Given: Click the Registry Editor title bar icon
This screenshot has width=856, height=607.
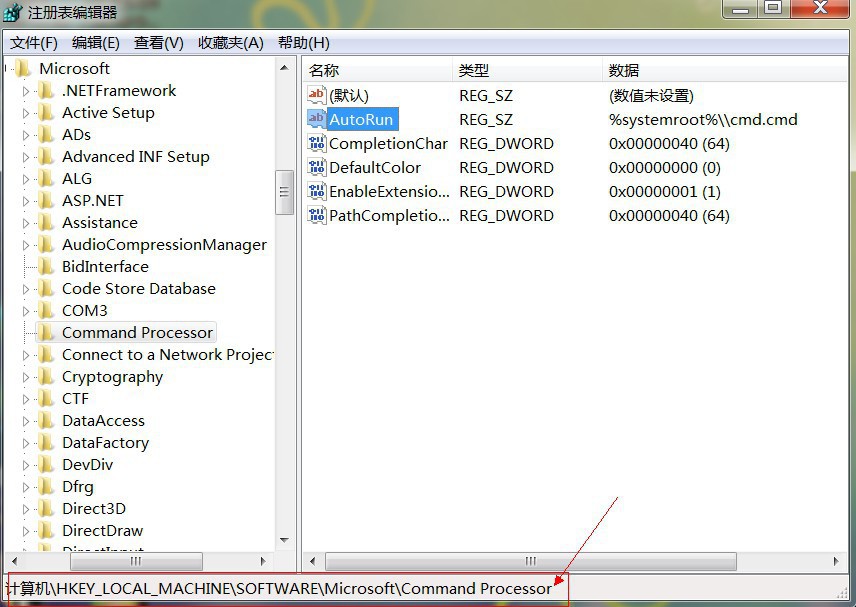Looking at the screenshot, I should [x=14, y=12].
